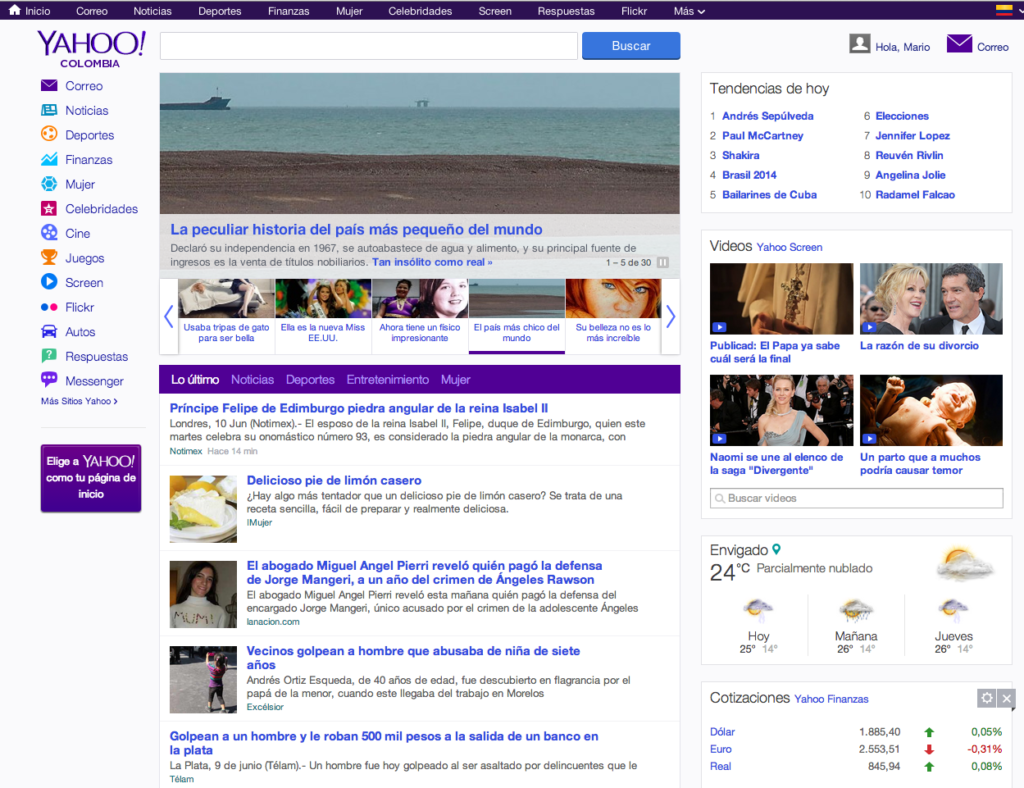Click the Cine film reel icon

pos(49,233)
